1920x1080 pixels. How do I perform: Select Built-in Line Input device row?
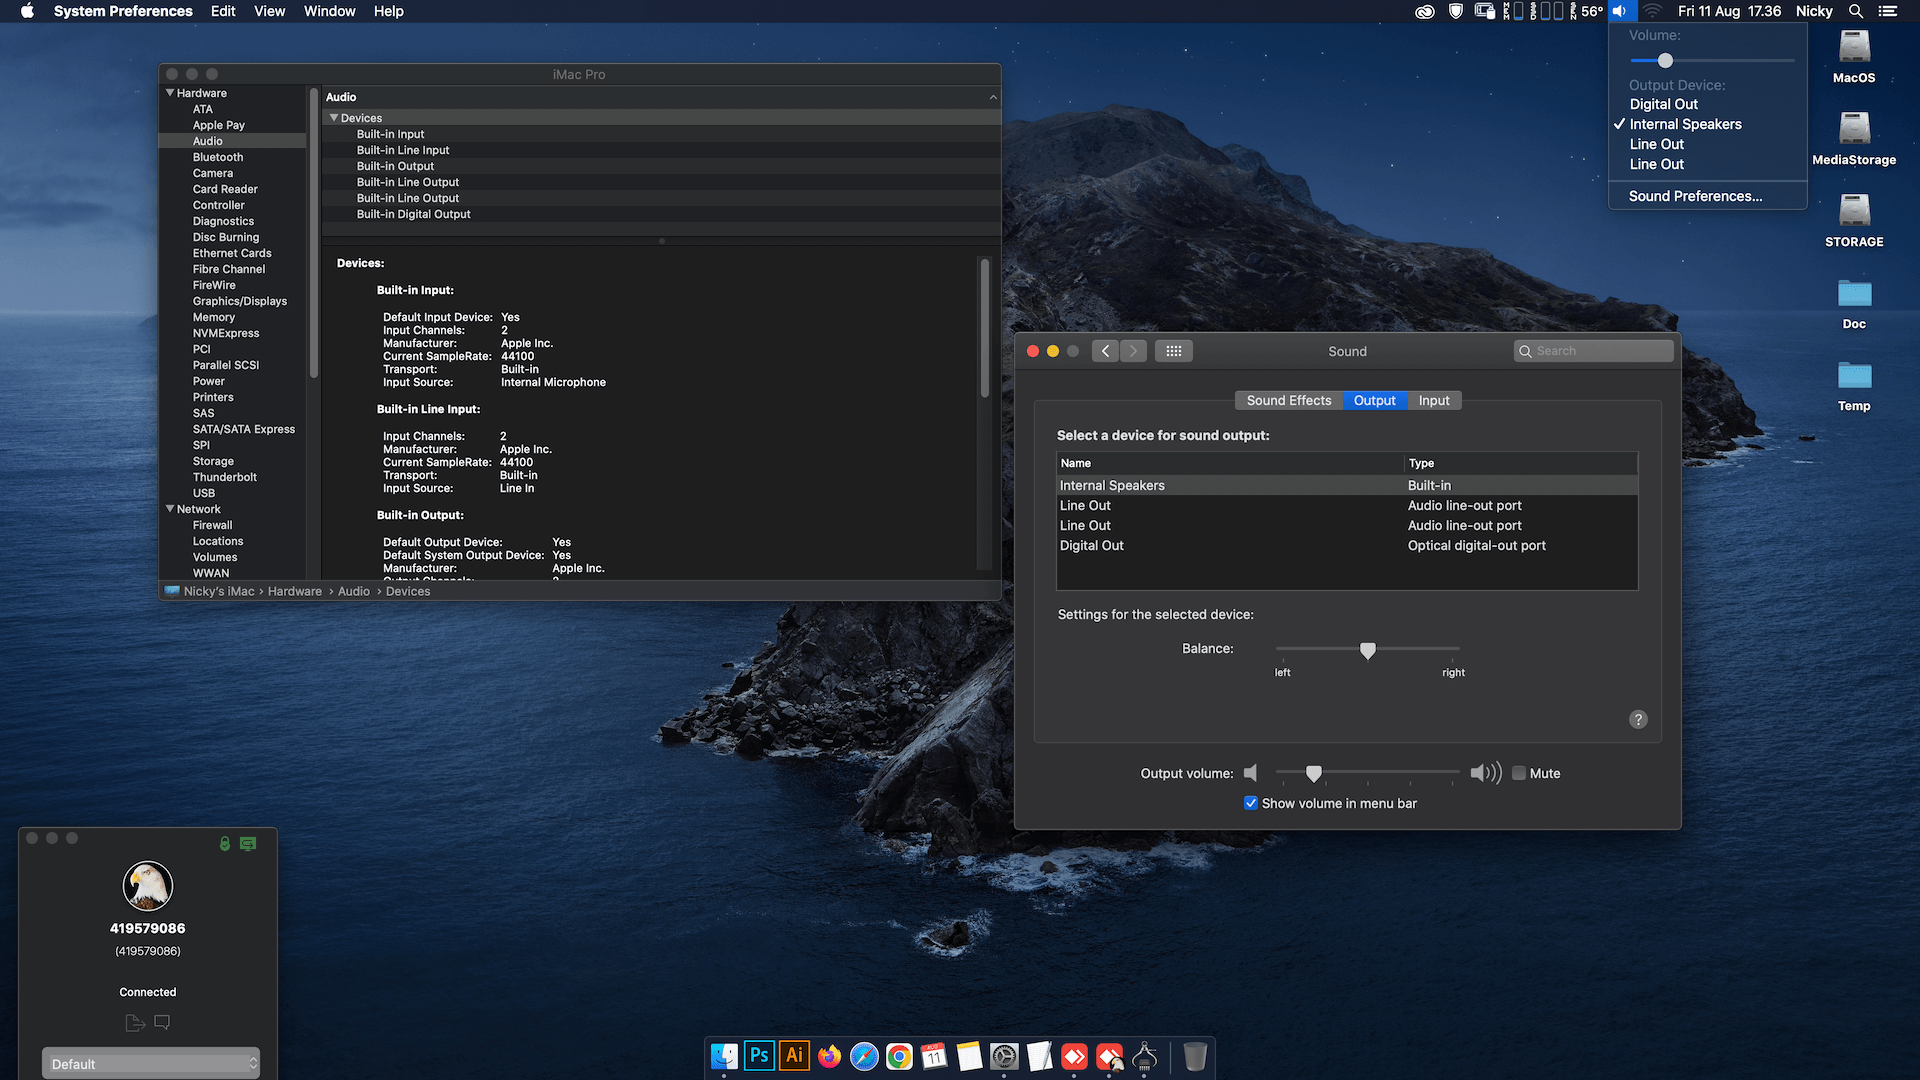point(661,150)
